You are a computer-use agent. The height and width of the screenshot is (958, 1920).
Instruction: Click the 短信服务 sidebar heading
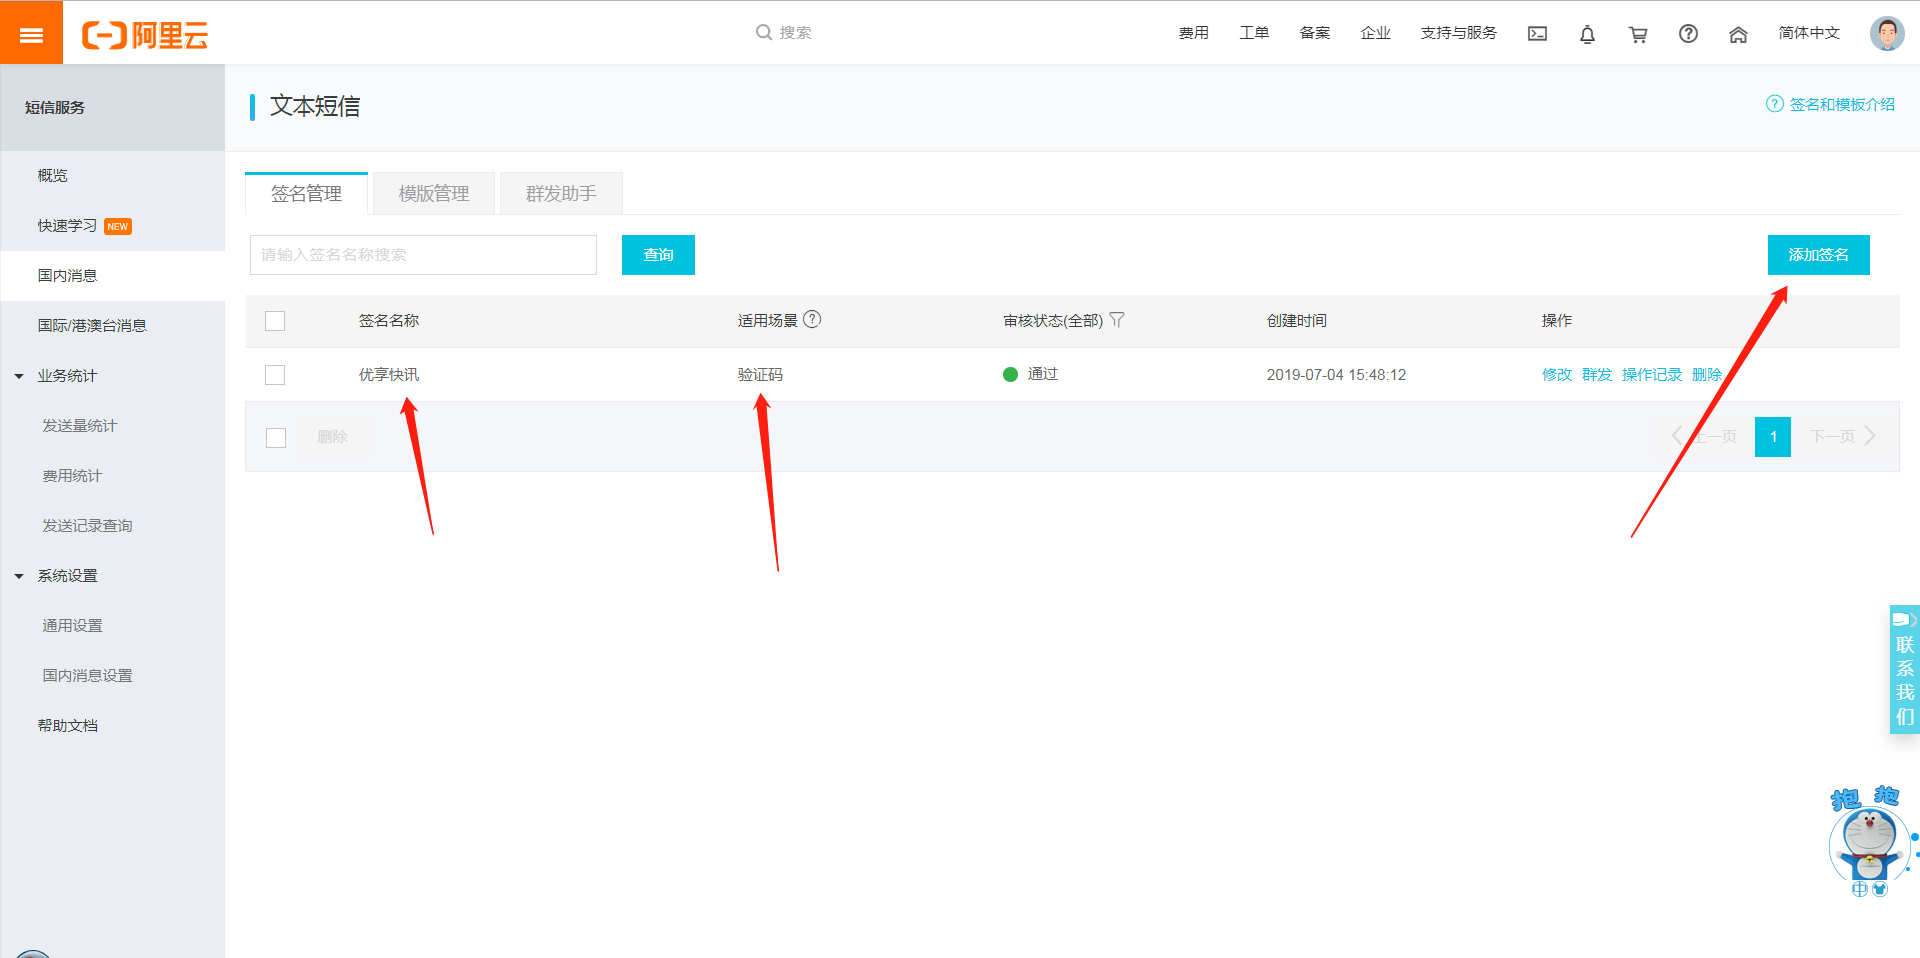click(55, 108)
